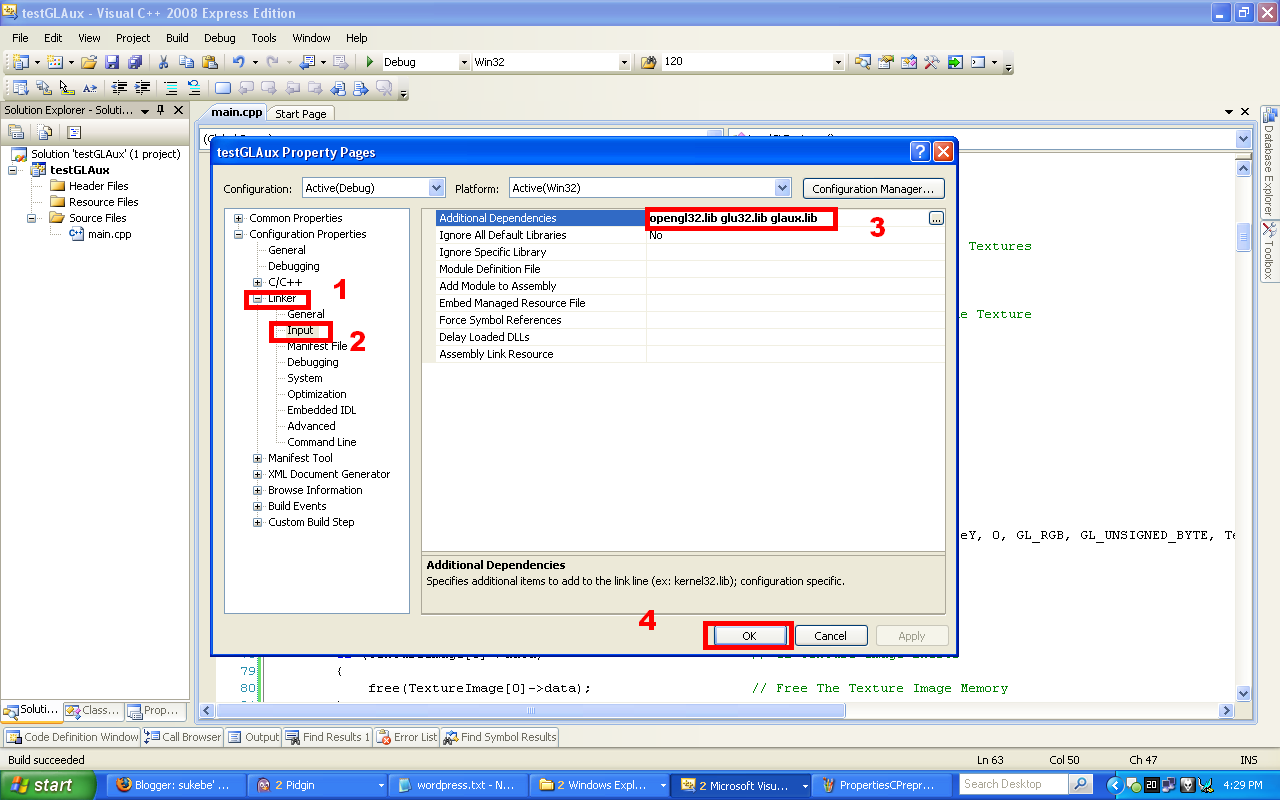Click OK in Property Pages dialog

point(749,636)
